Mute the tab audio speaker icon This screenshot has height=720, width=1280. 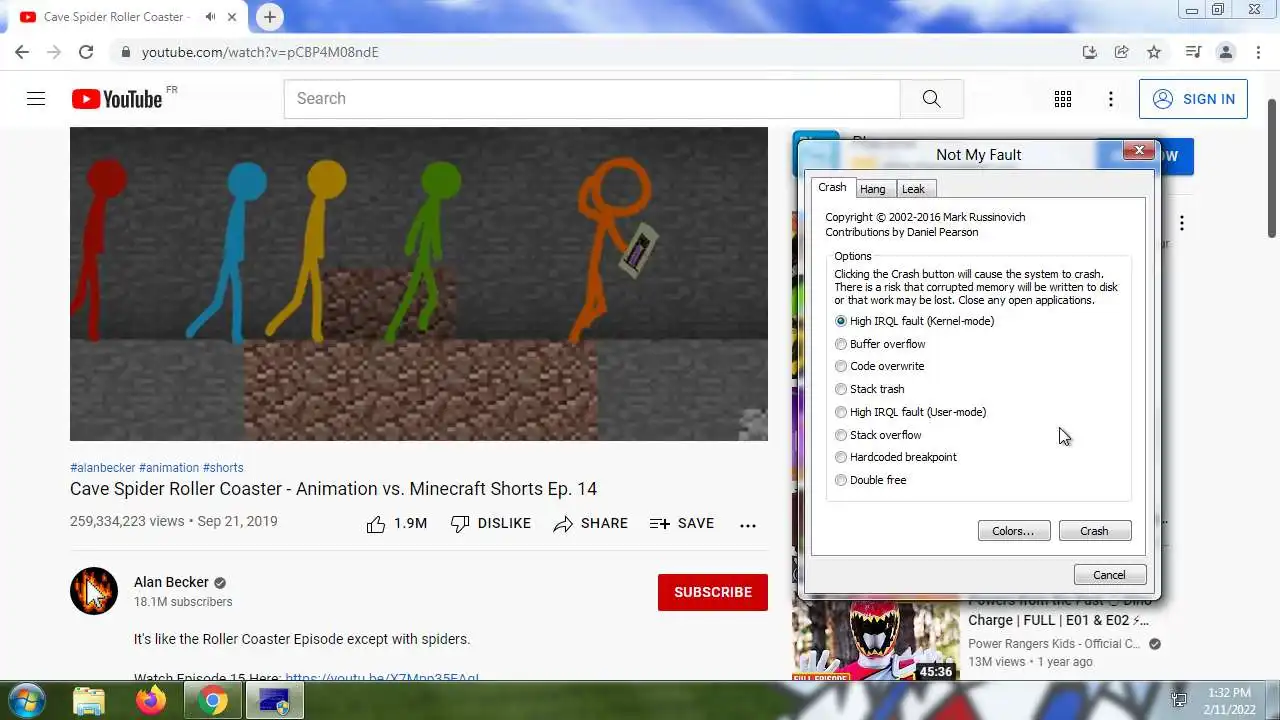click(x=210, y=17)
